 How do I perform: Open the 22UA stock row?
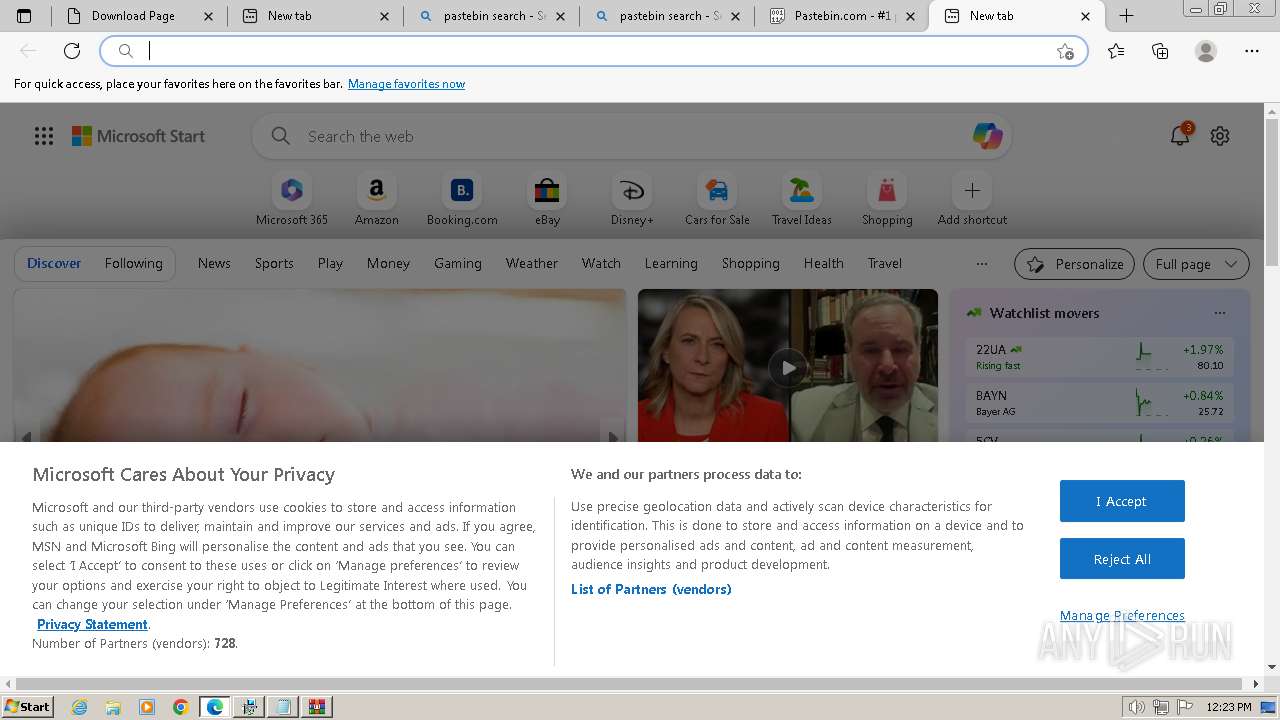[1100, 357]
